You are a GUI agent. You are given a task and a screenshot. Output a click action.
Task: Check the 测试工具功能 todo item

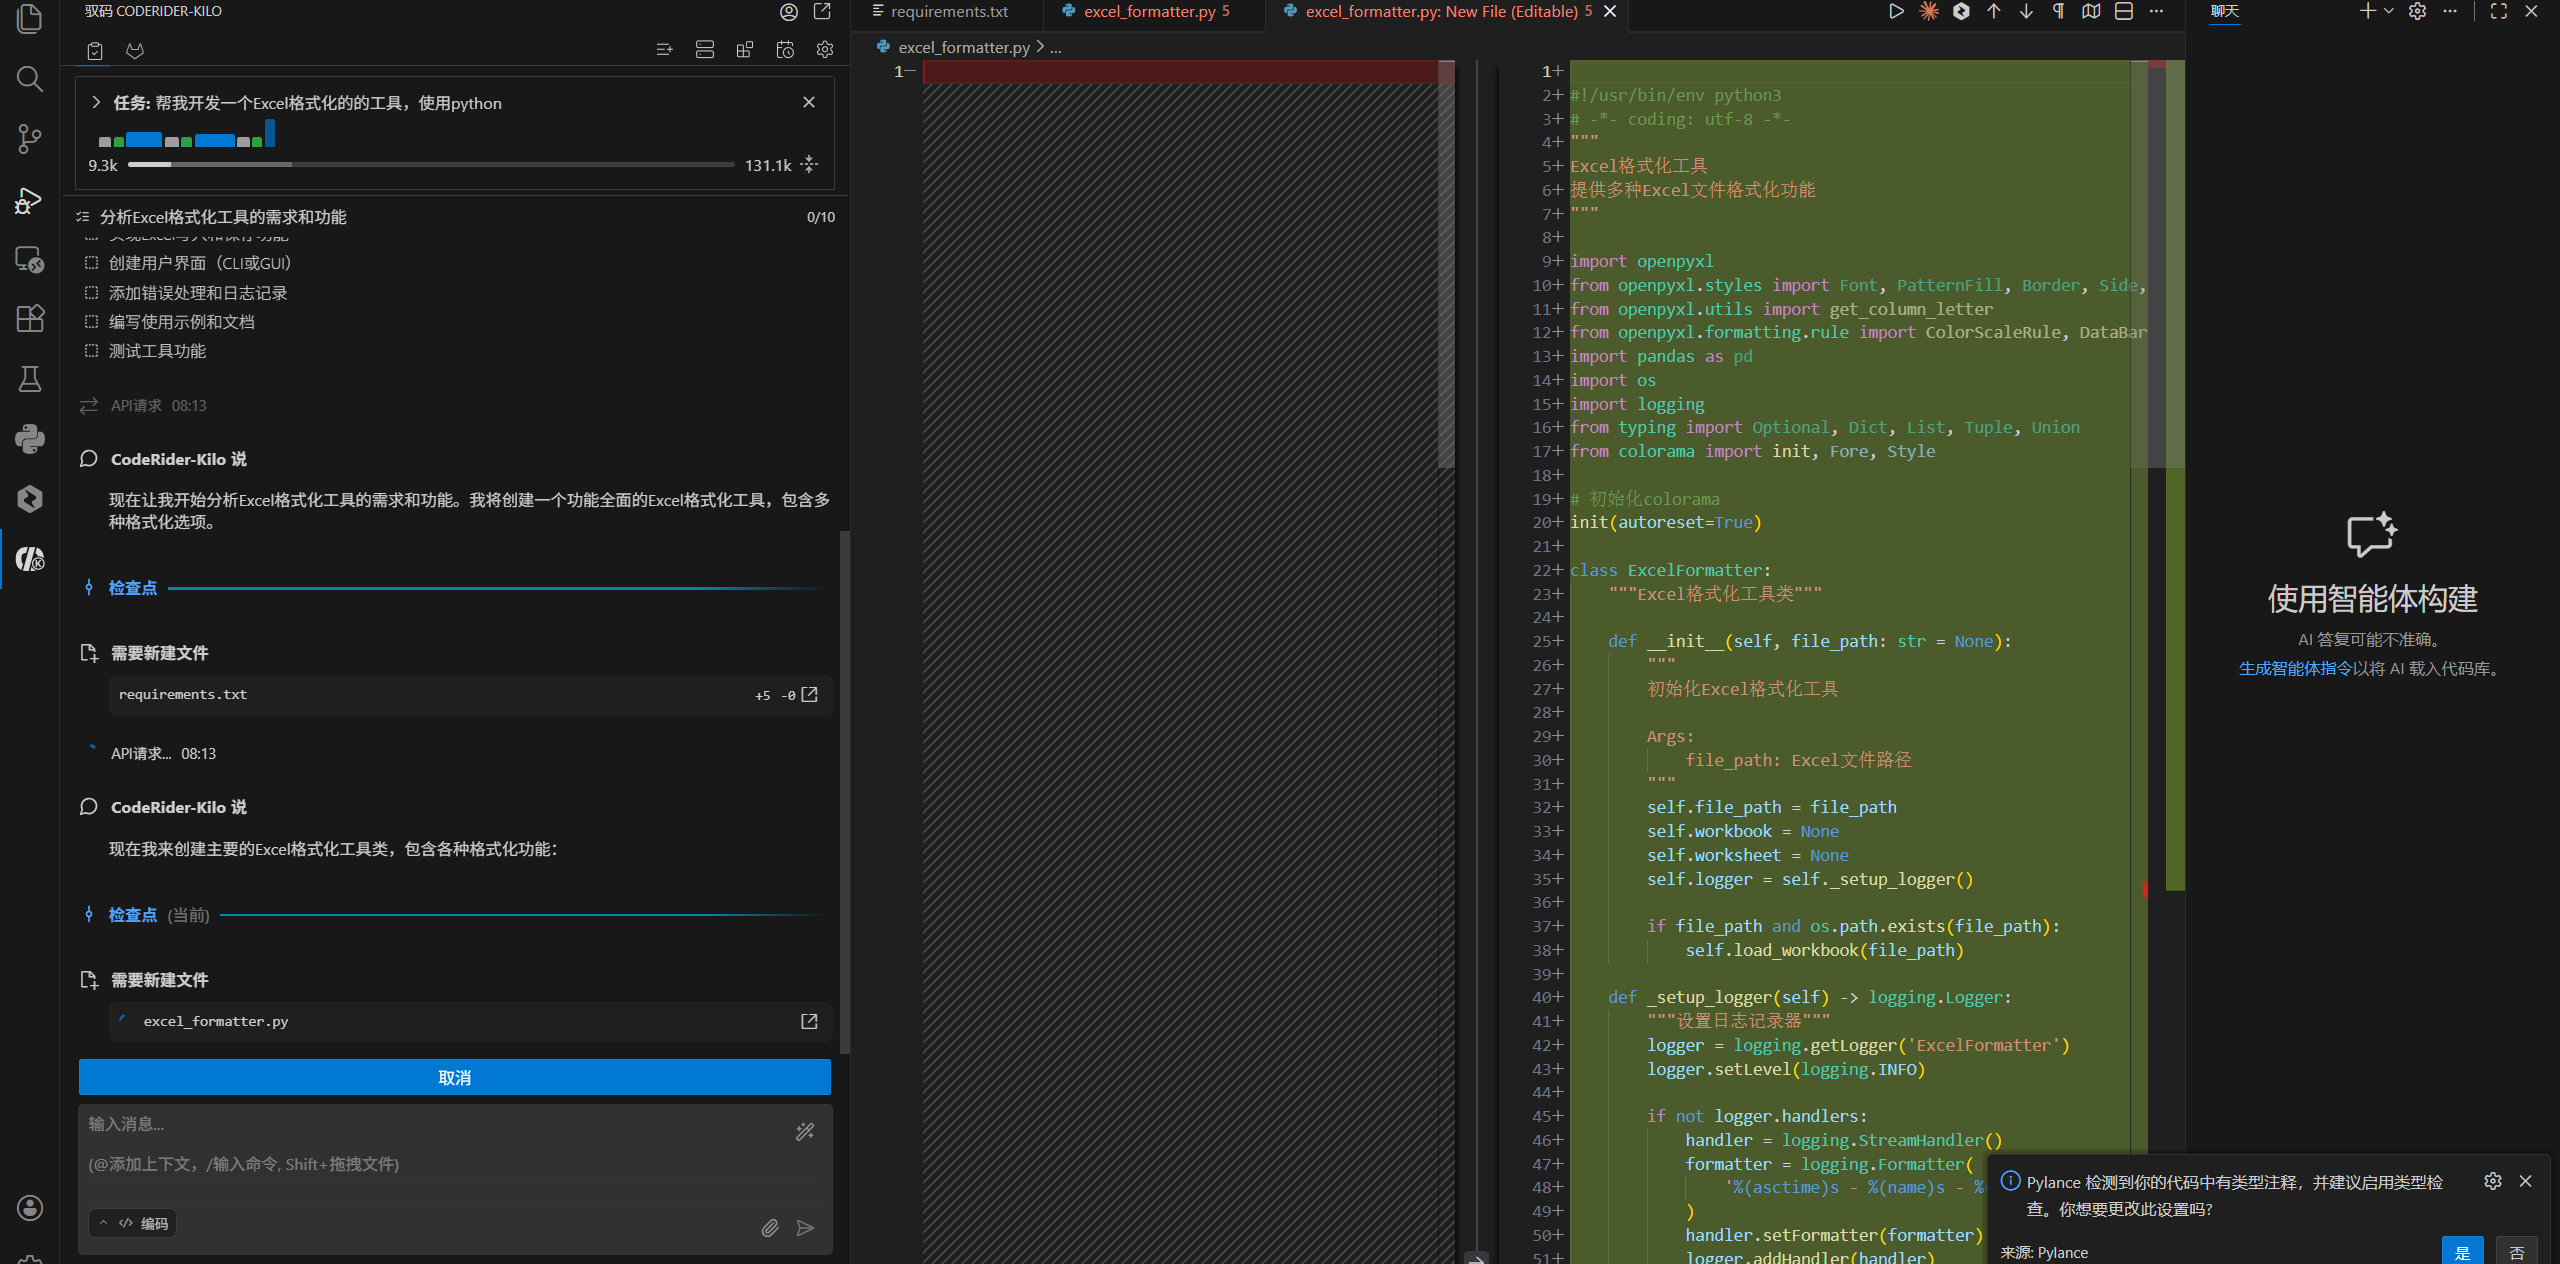click(92, 351)
